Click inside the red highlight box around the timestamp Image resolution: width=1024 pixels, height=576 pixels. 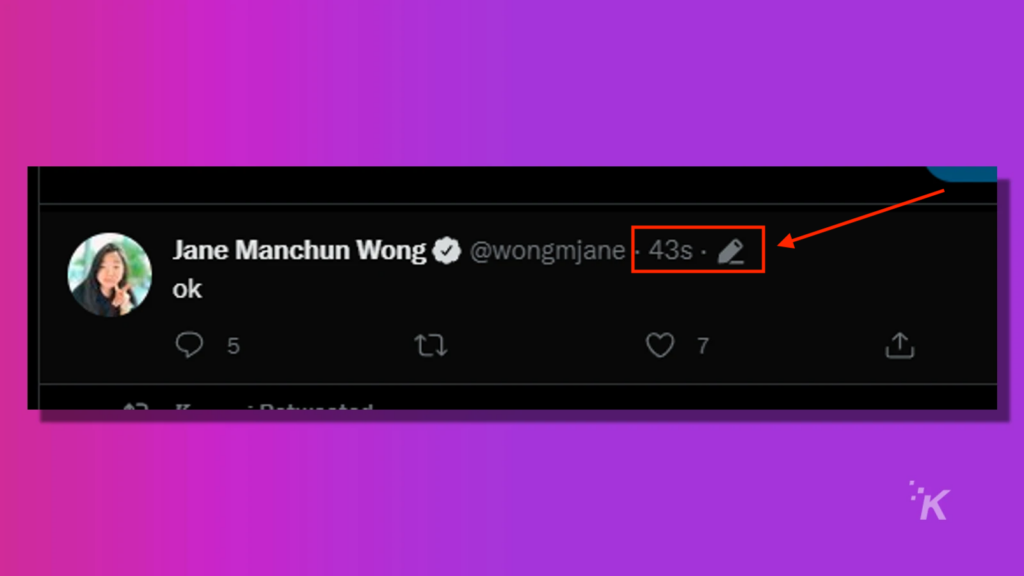point(698,249)
